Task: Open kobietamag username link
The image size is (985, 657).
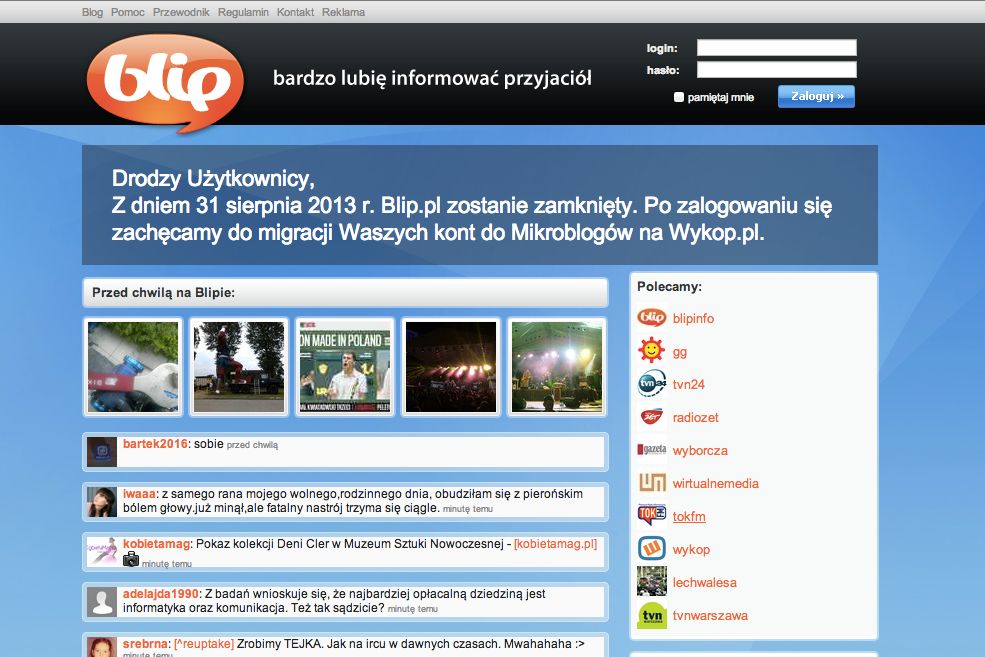Action: pyautogui.click(x=156, y=543)
